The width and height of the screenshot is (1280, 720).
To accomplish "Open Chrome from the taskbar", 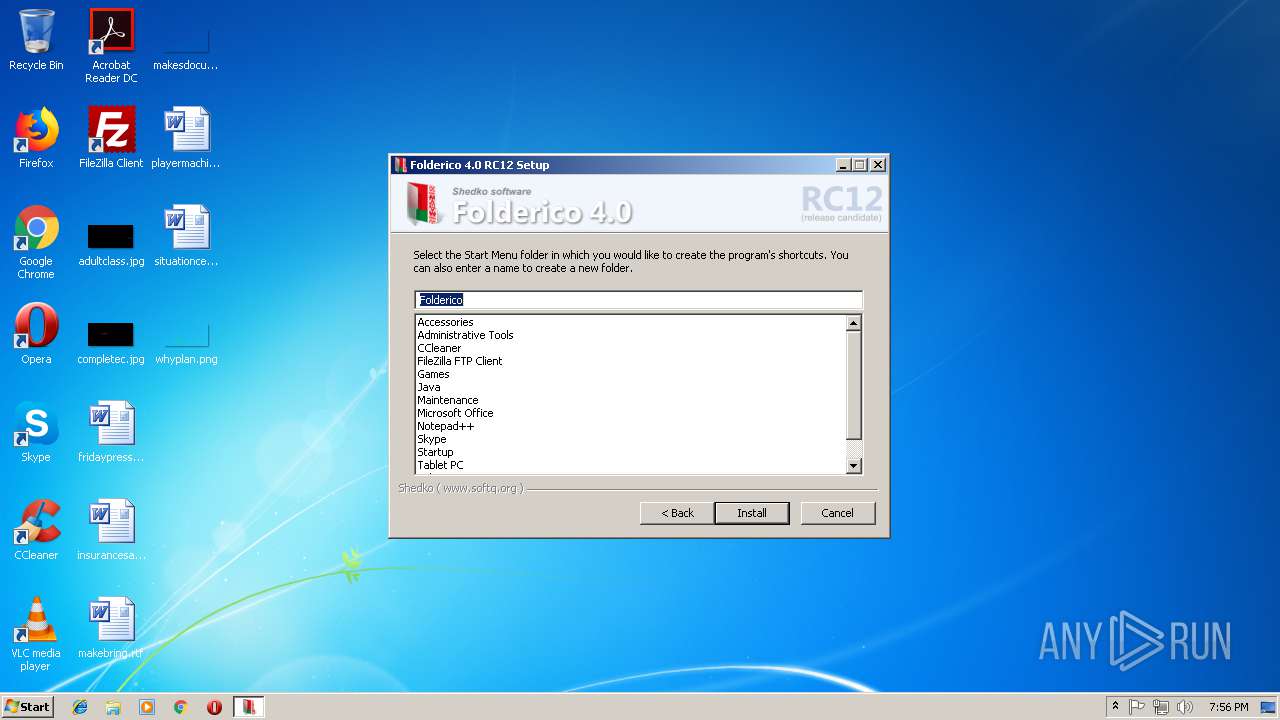I will coord(180,707).
